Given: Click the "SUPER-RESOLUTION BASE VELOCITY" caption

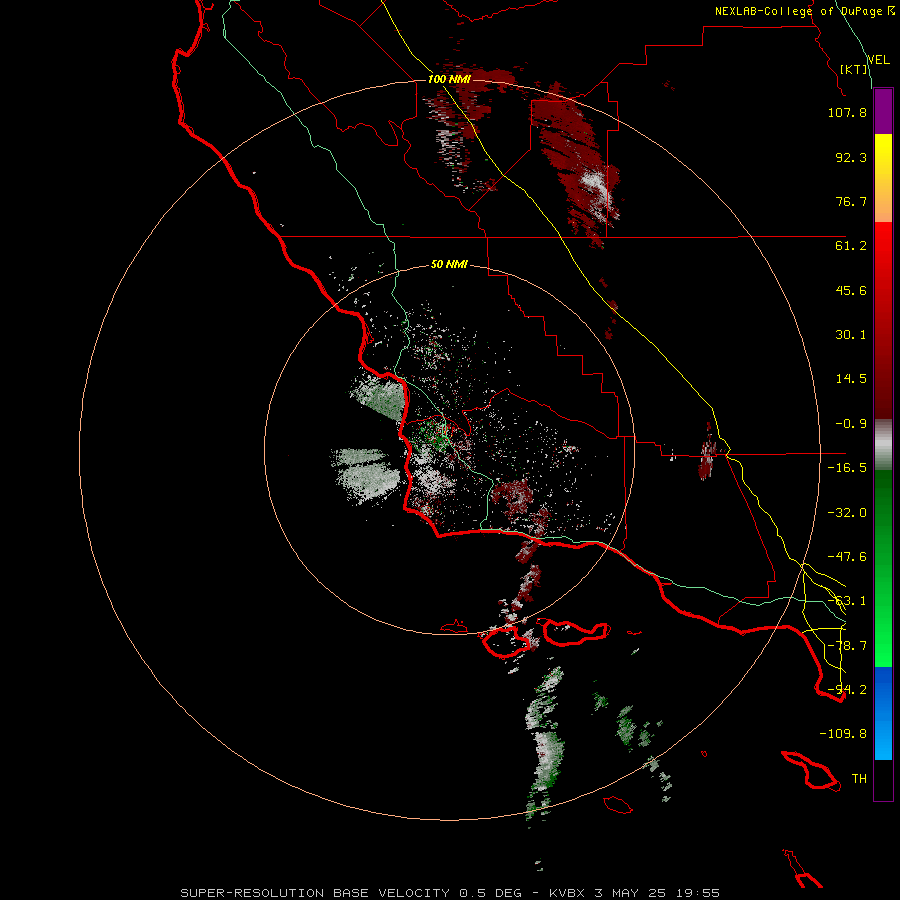Looking at the screenshot, I should [x=315, y=893].
